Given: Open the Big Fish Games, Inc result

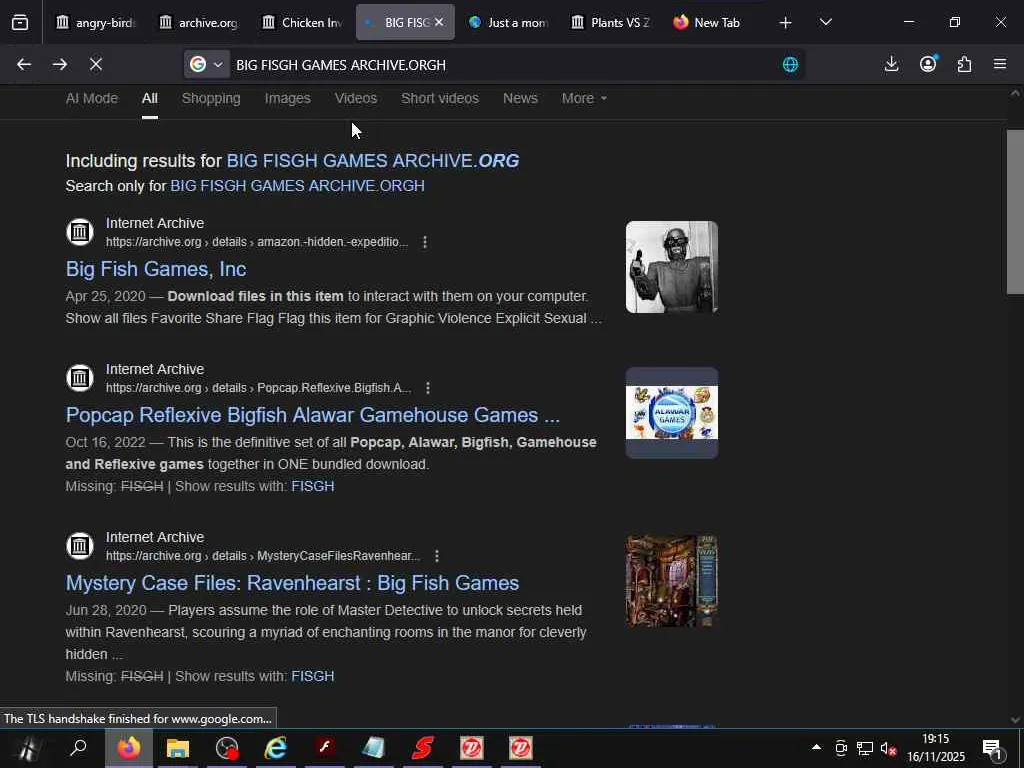Looking at the screenshot, I should point(156,268).
